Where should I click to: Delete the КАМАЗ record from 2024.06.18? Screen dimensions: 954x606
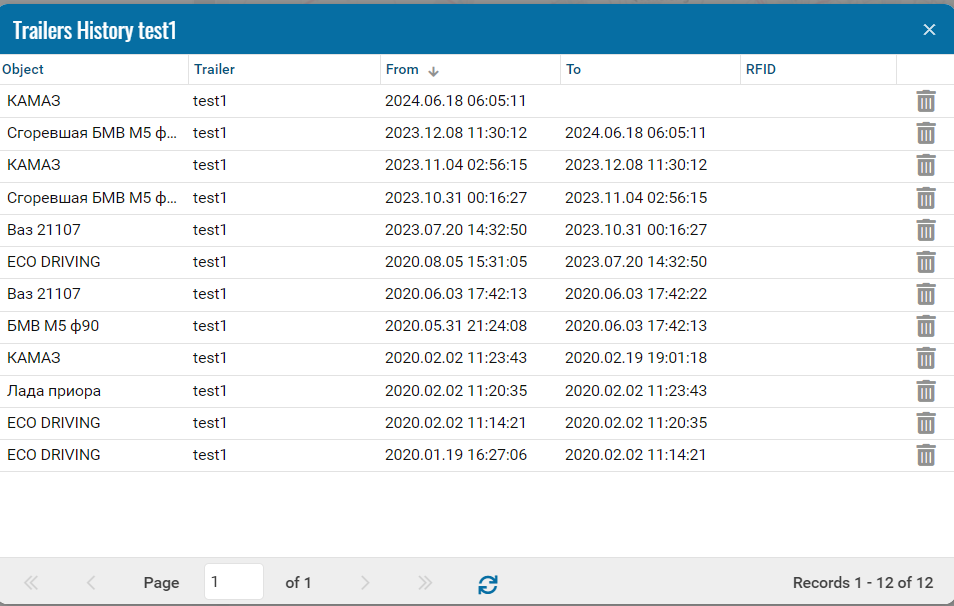(926, 101)
